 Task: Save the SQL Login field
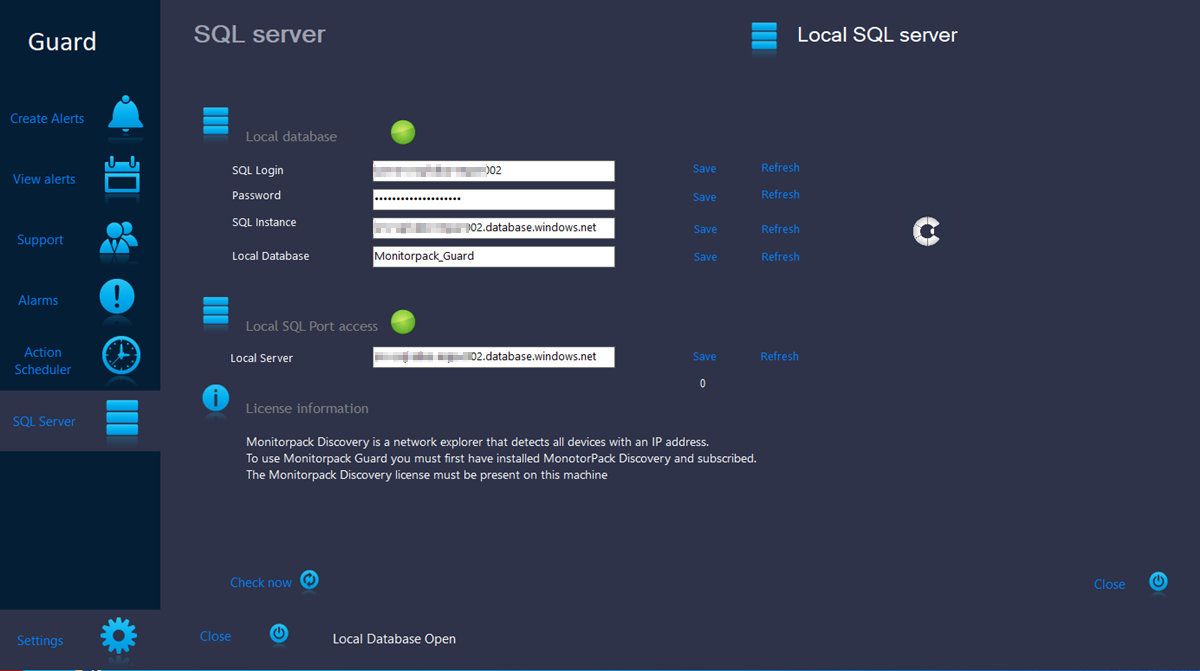coord(705,169)
